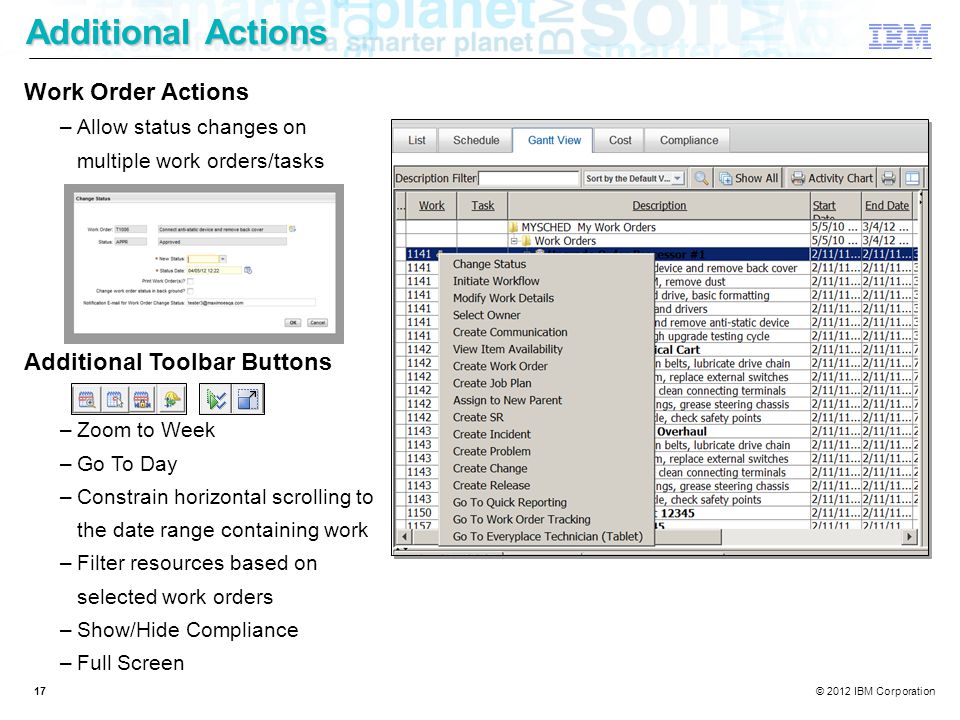The width and height of the screenshot is (960, 720).
Task: Switch to the Schedule tab
Action: pyautogui.click(x=476, y=140)
